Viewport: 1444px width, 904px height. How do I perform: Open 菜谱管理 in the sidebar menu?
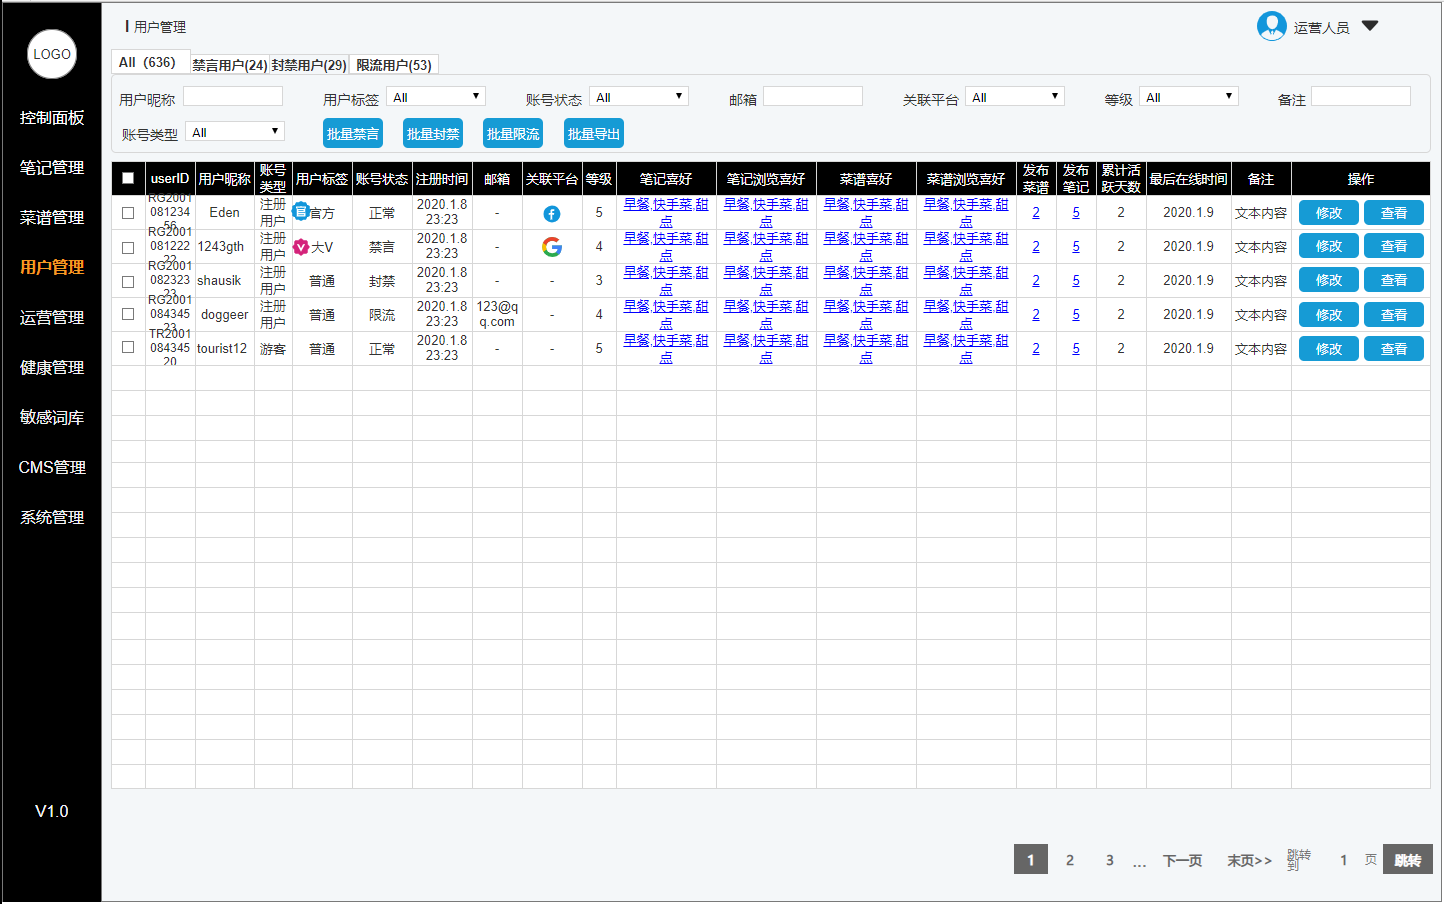[52, 218]
